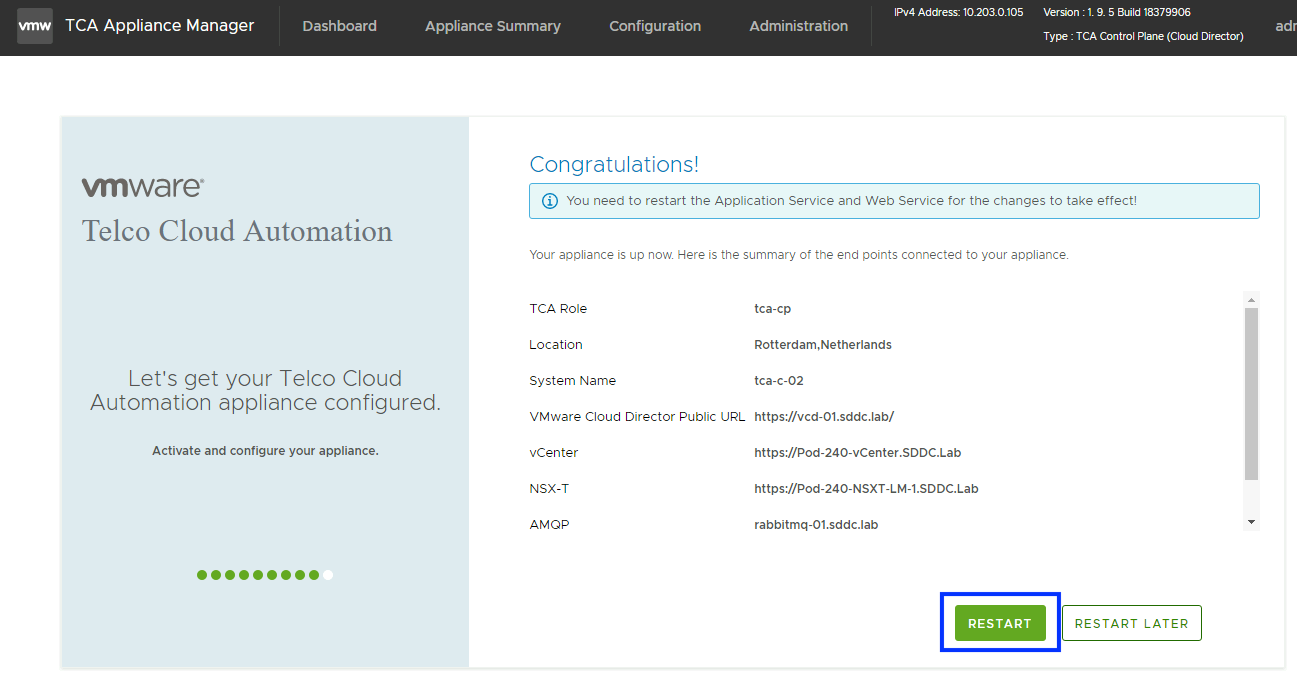
Task: Click the summary list scroll down arrow
Action: click(1250, 522)
